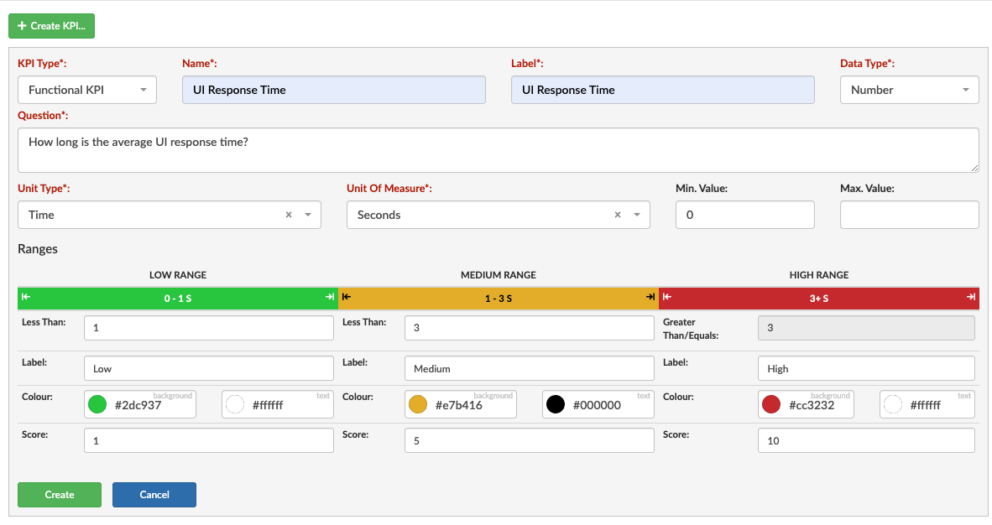Click right arrow icon on red high range bar
This screenshot has height=525, width=992.
971,297
